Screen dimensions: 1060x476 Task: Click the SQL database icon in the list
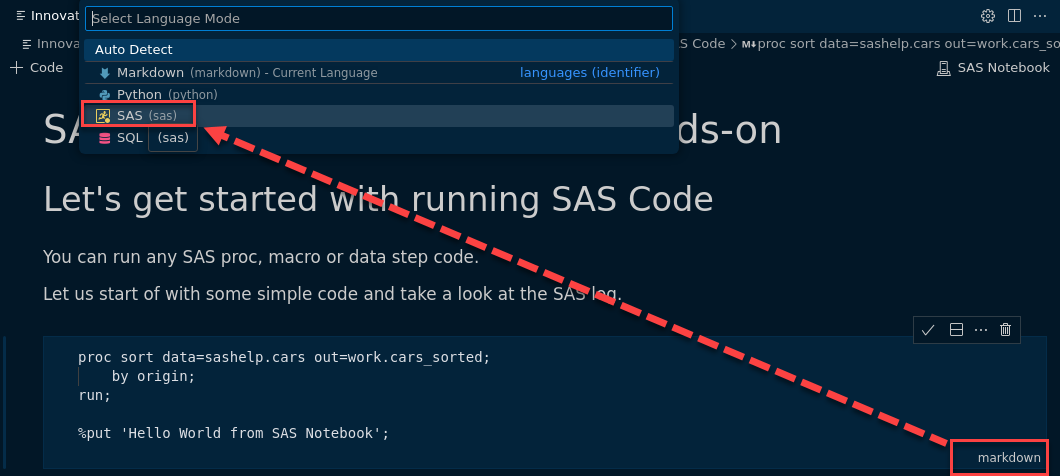pyautogui.click(x=104, y=138)
